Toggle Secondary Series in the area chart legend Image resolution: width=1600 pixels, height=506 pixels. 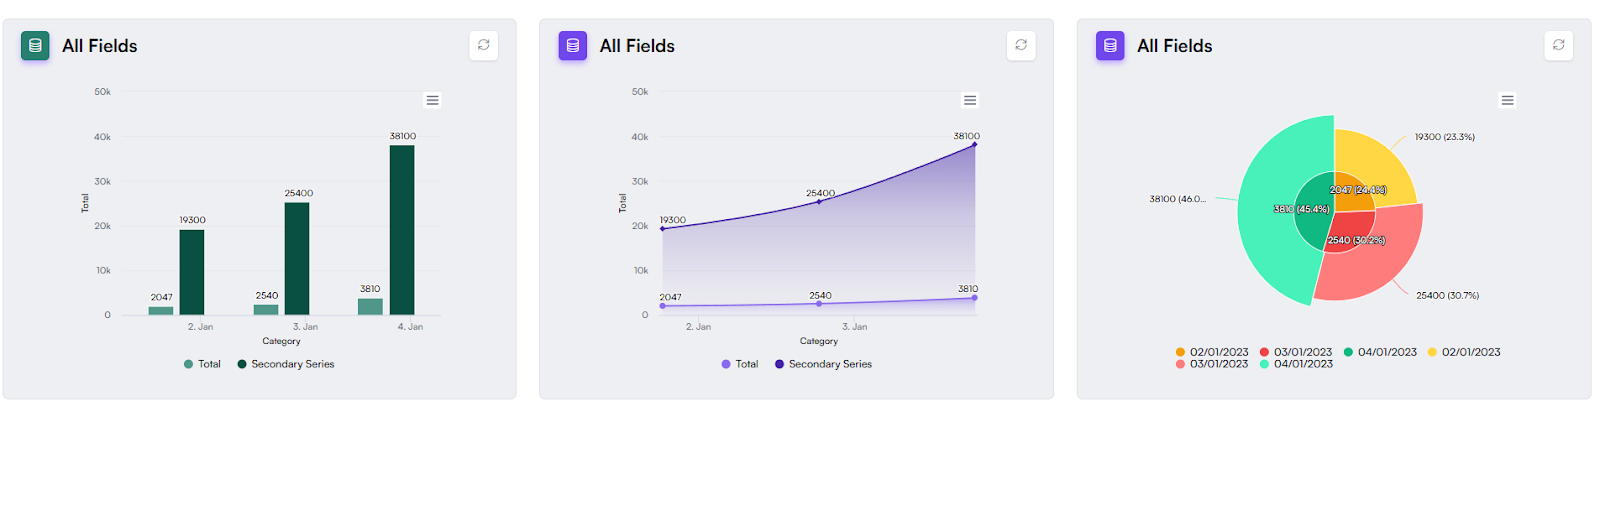click(824, 364)
